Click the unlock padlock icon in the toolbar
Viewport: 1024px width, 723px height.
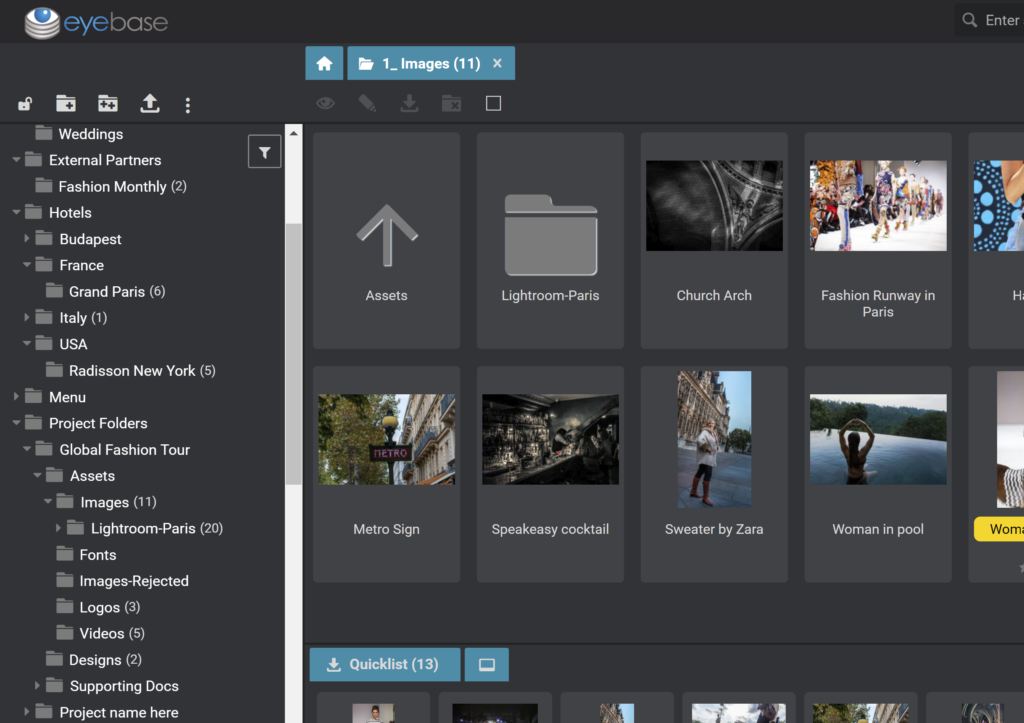[x=24, y=104]
